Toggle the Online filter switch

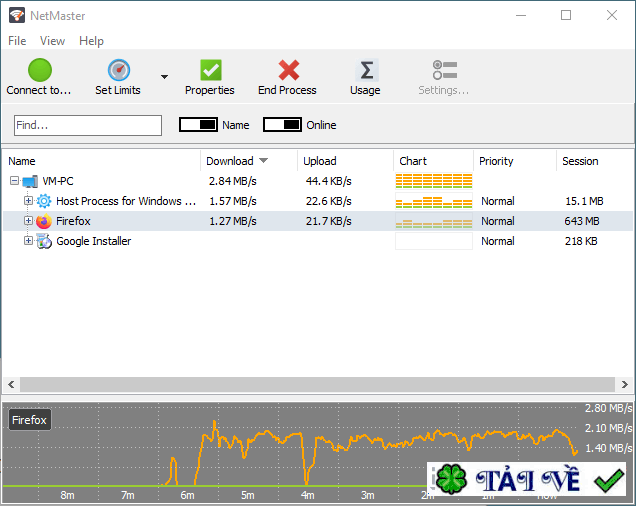(x=282, y=125)
